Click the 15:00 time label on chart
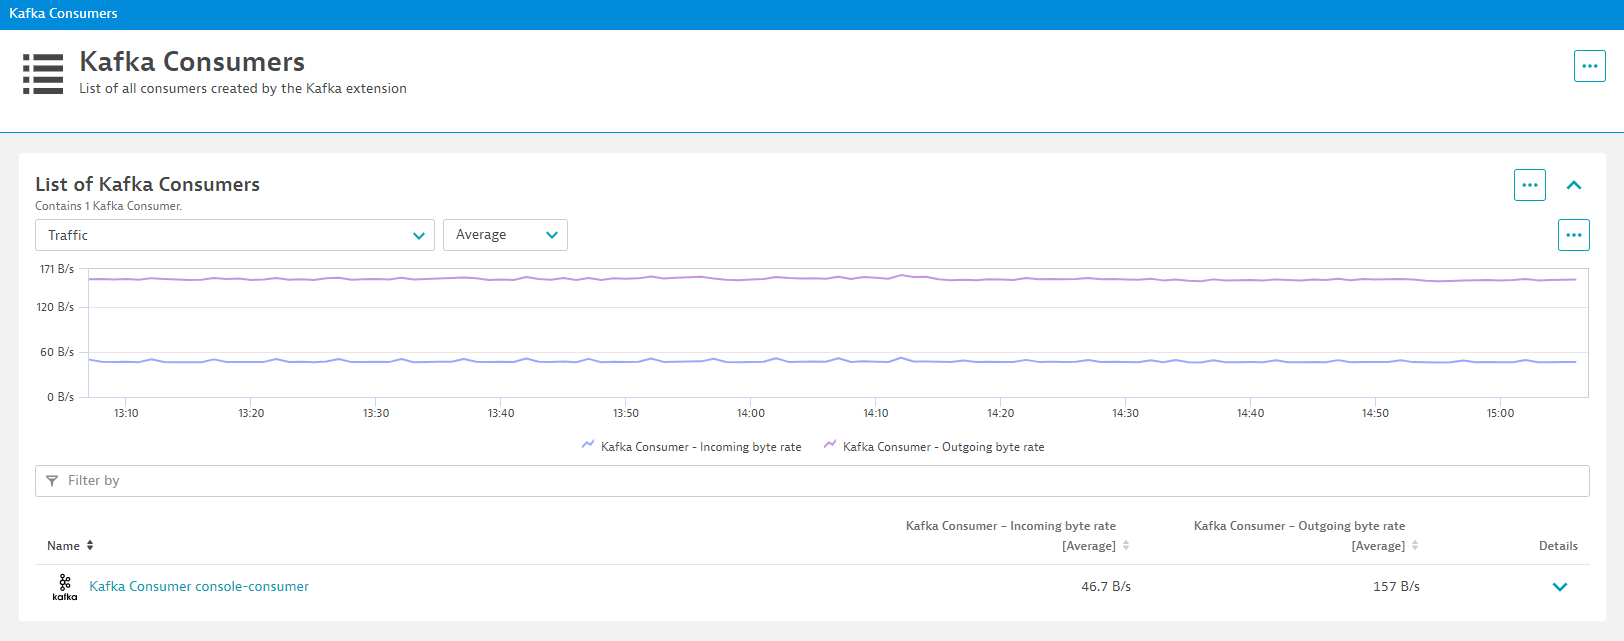Viewport: 1624px width, 641px height. point(1500,413)
